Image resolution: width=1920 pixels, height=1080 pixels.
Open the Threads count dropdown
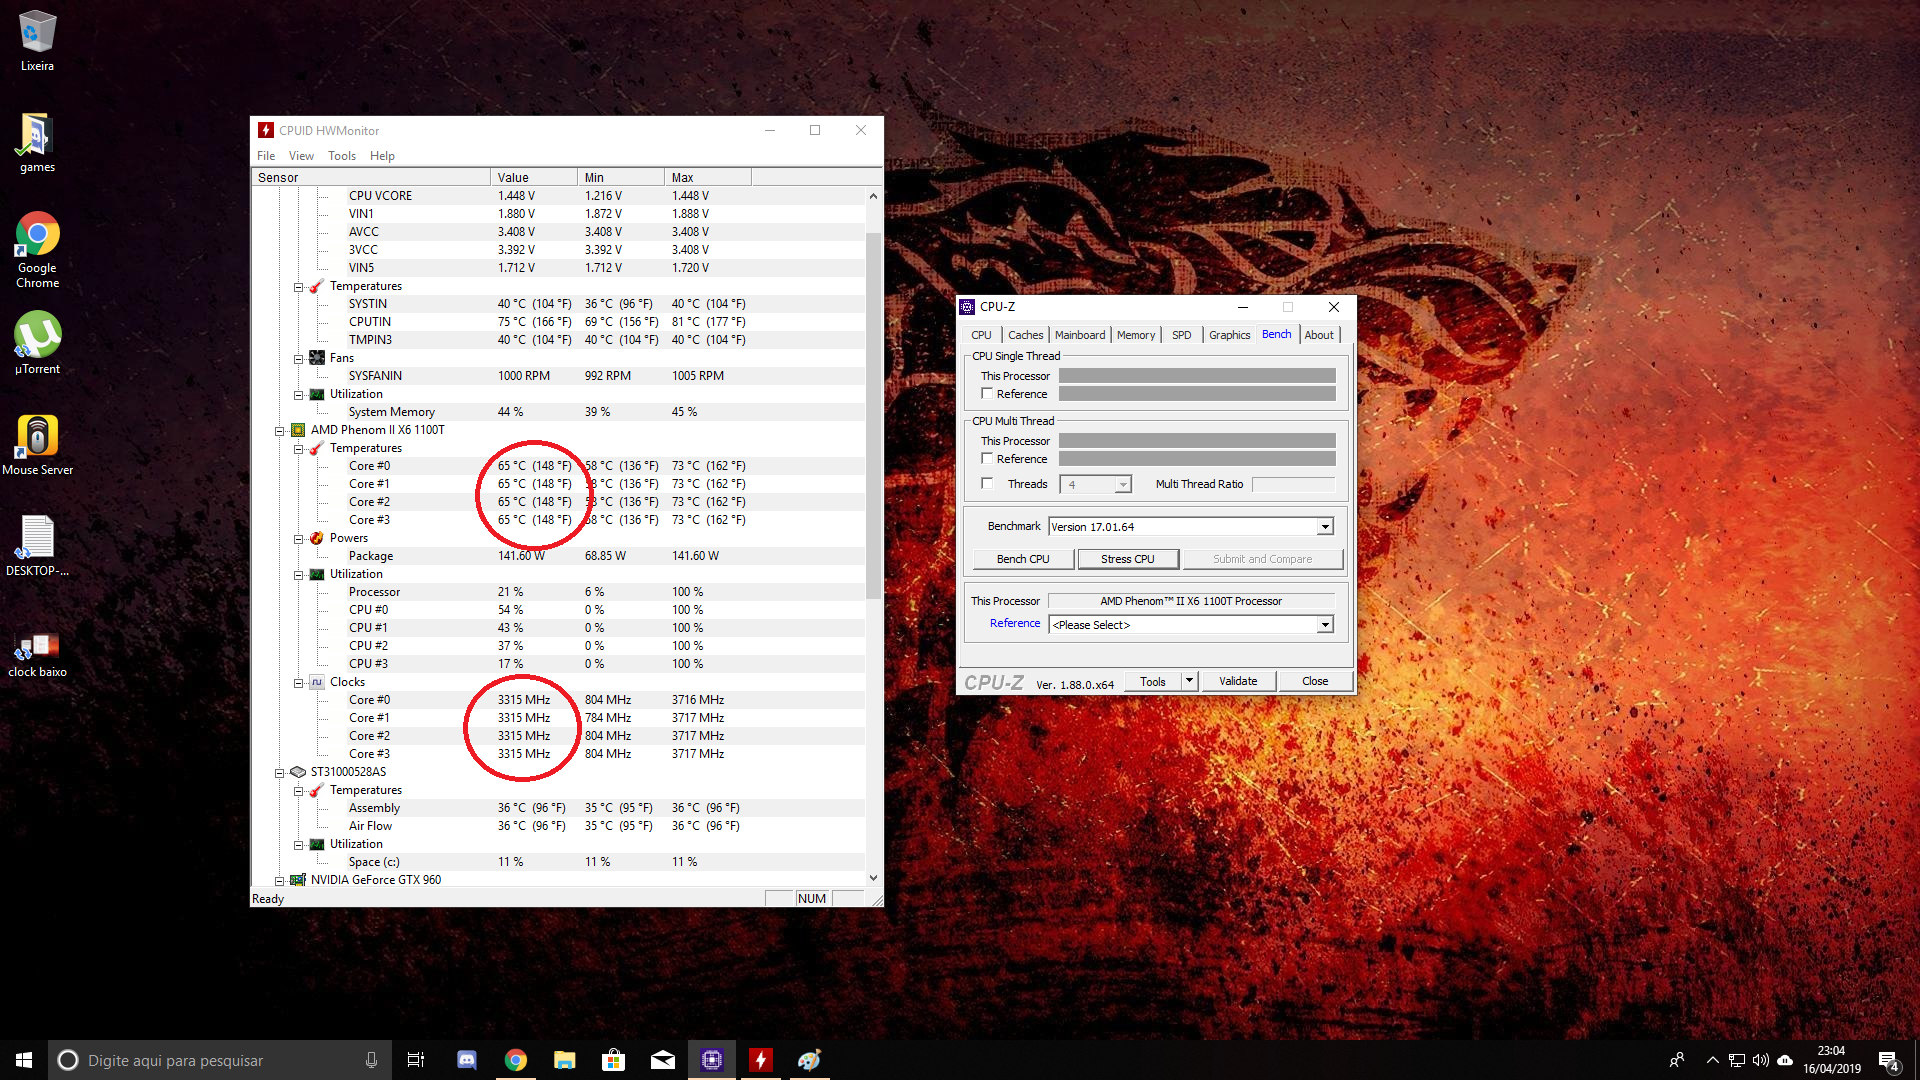pos(1123,485)
